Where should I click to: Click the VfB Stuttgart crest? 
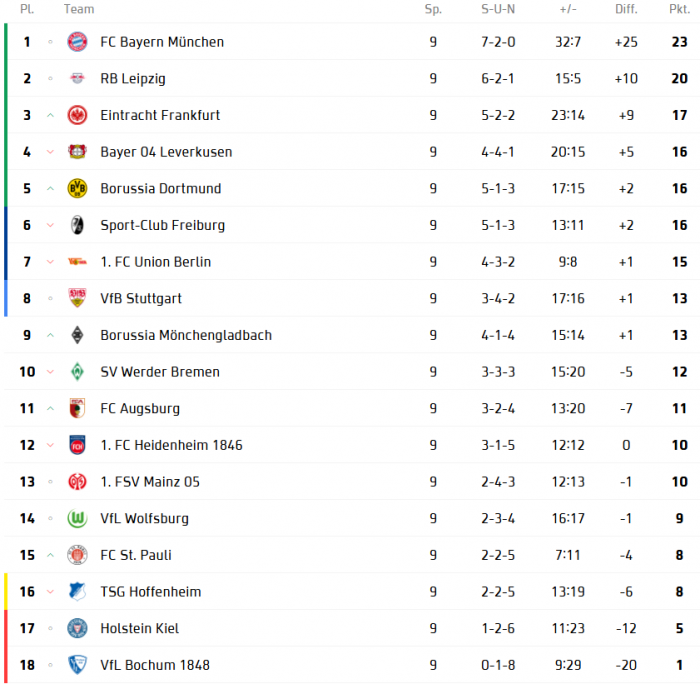pos(77,298)
